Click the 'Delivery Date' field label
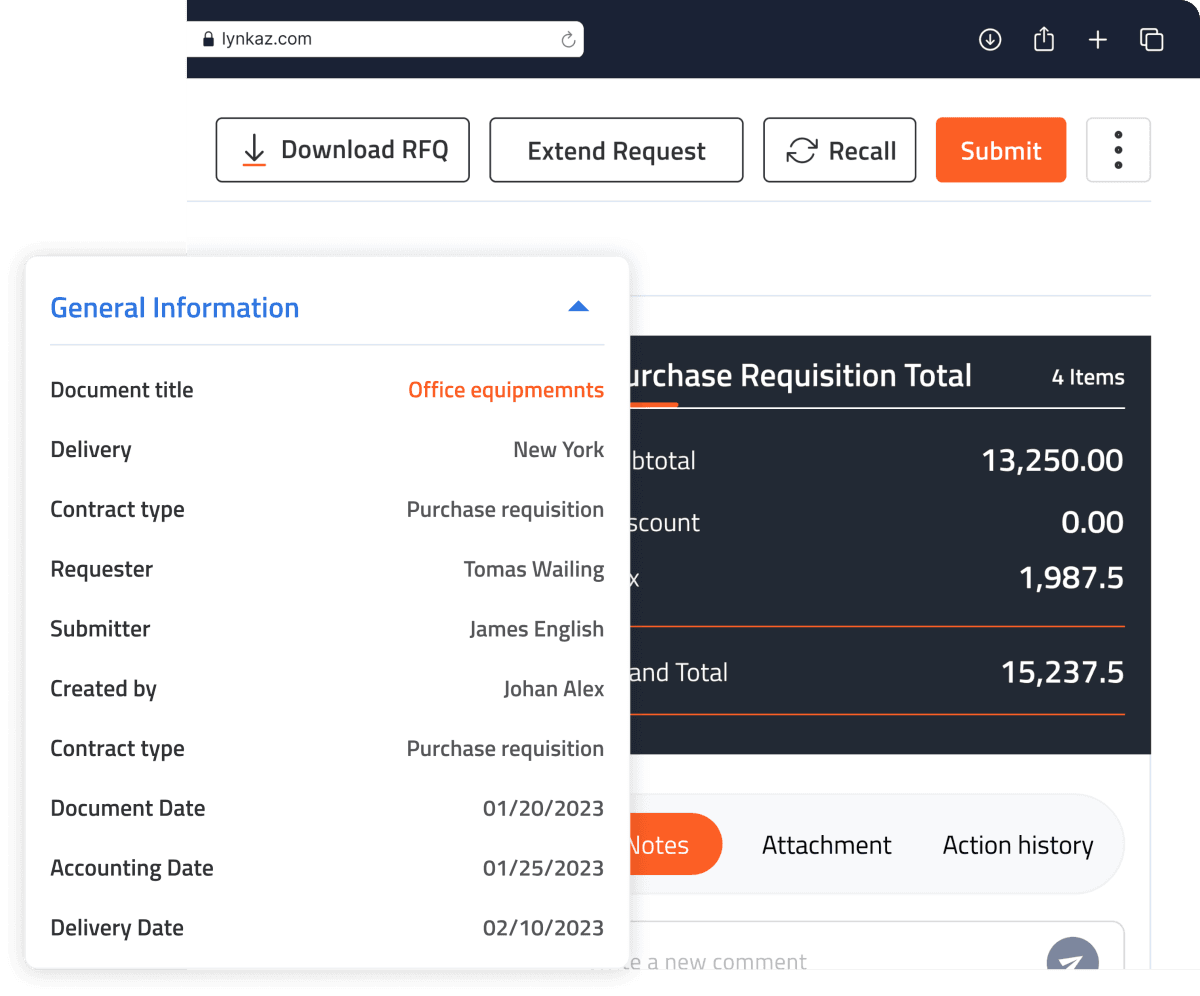1200x996 pixels. (x=117, y=928)
